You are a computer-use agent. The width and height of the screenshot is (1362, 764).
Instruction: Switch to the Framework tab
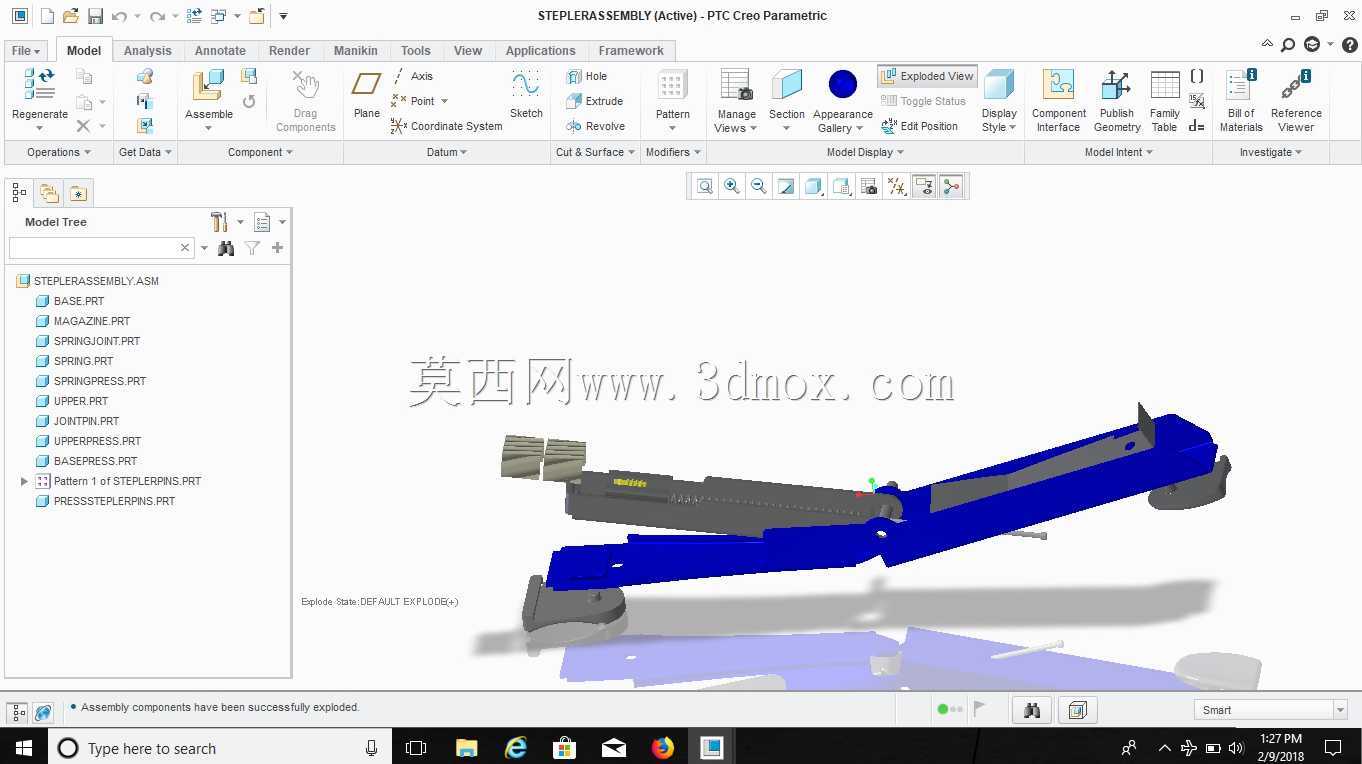click(x=631, y=51)
